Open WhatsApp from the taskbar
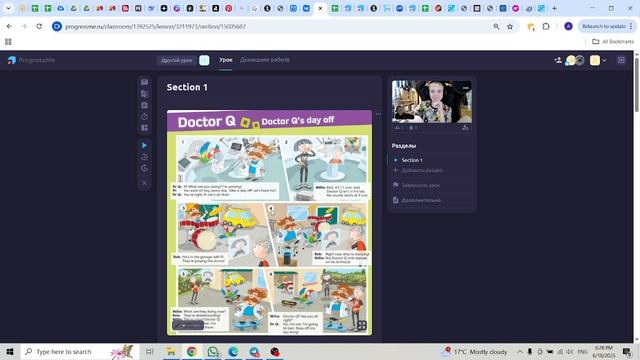The image size is (640, 360). (212, 351)
